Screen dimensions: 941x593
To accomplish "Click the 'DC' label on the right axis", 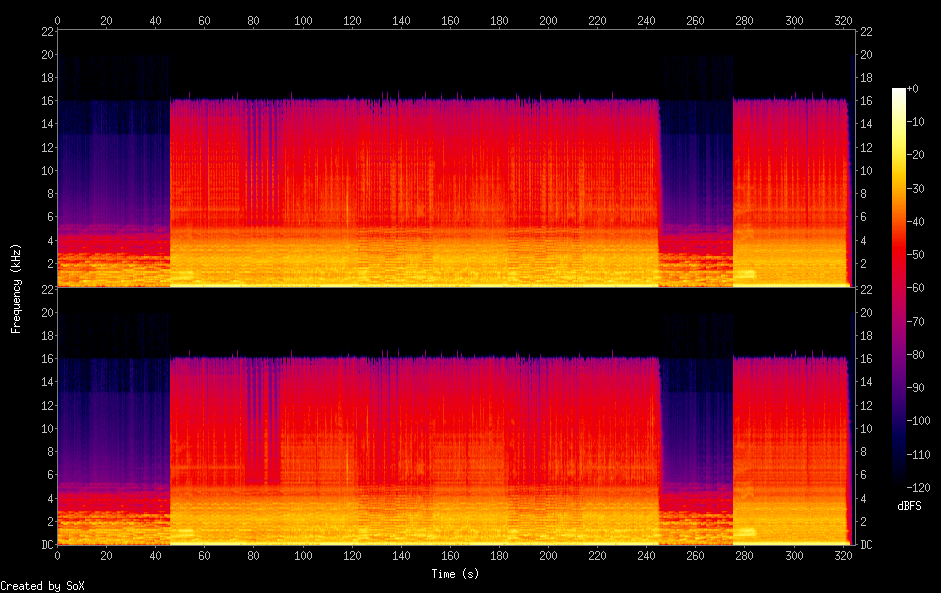I will [x=866, y=545].
